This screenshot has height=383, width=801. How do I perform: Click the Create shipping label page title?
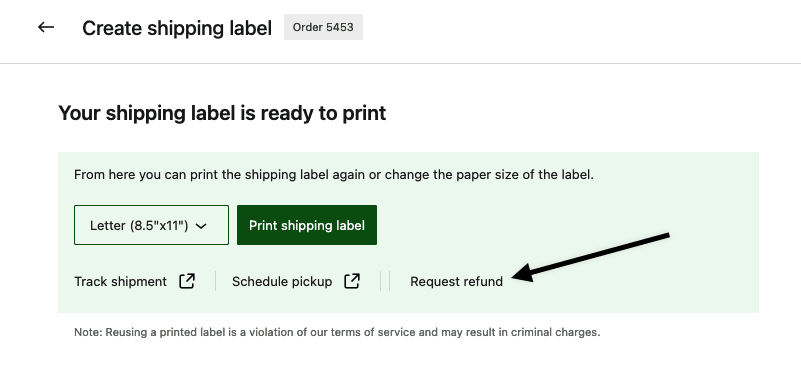177,28
